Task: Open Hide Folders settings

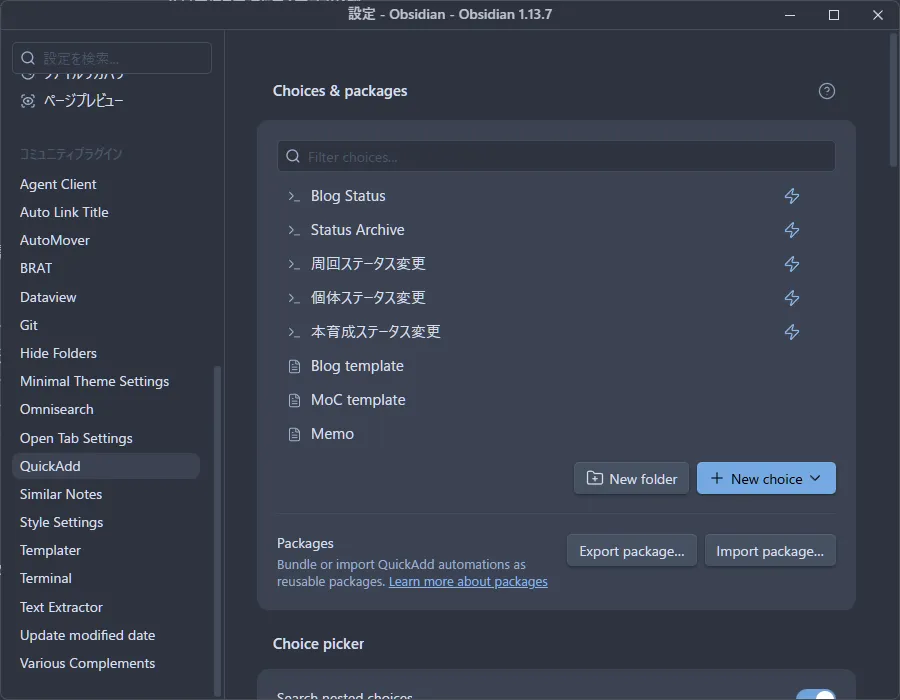Action: (x=58, y=353)
